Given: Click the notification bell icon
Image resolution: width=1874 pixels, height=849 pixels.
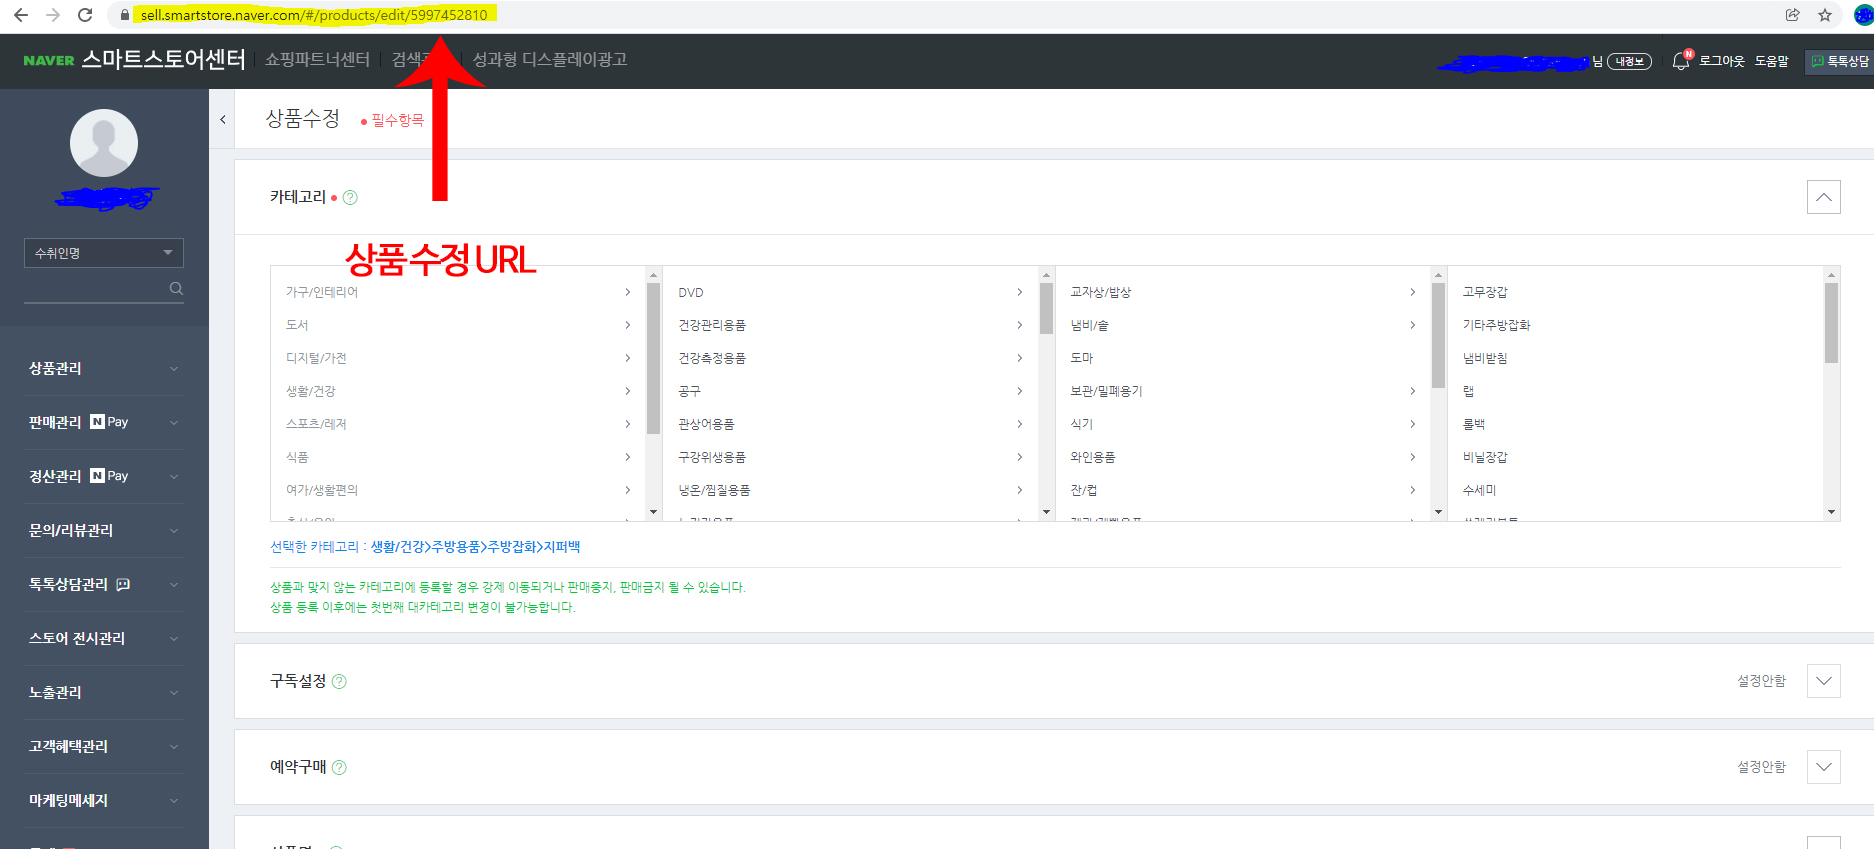Looking at the screenshot, I should [x=1680, y=61].
